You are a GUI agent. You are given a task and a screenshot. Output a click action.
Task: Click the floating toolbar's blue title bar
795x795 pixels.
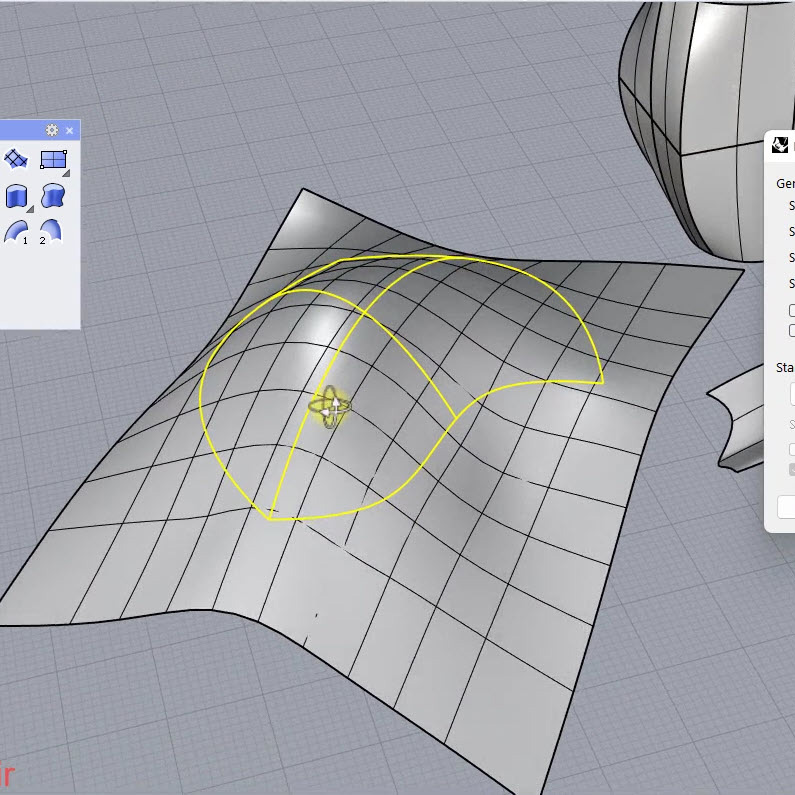[x=20, y=130]
